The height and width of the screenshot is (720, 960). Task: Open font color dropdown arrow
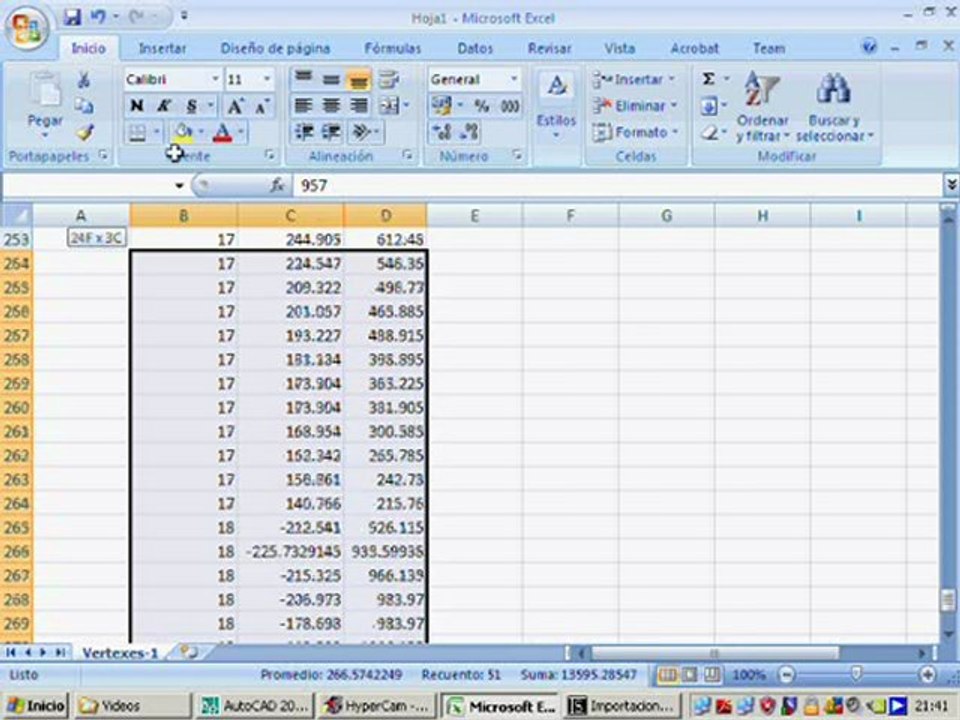click(241, 132)
